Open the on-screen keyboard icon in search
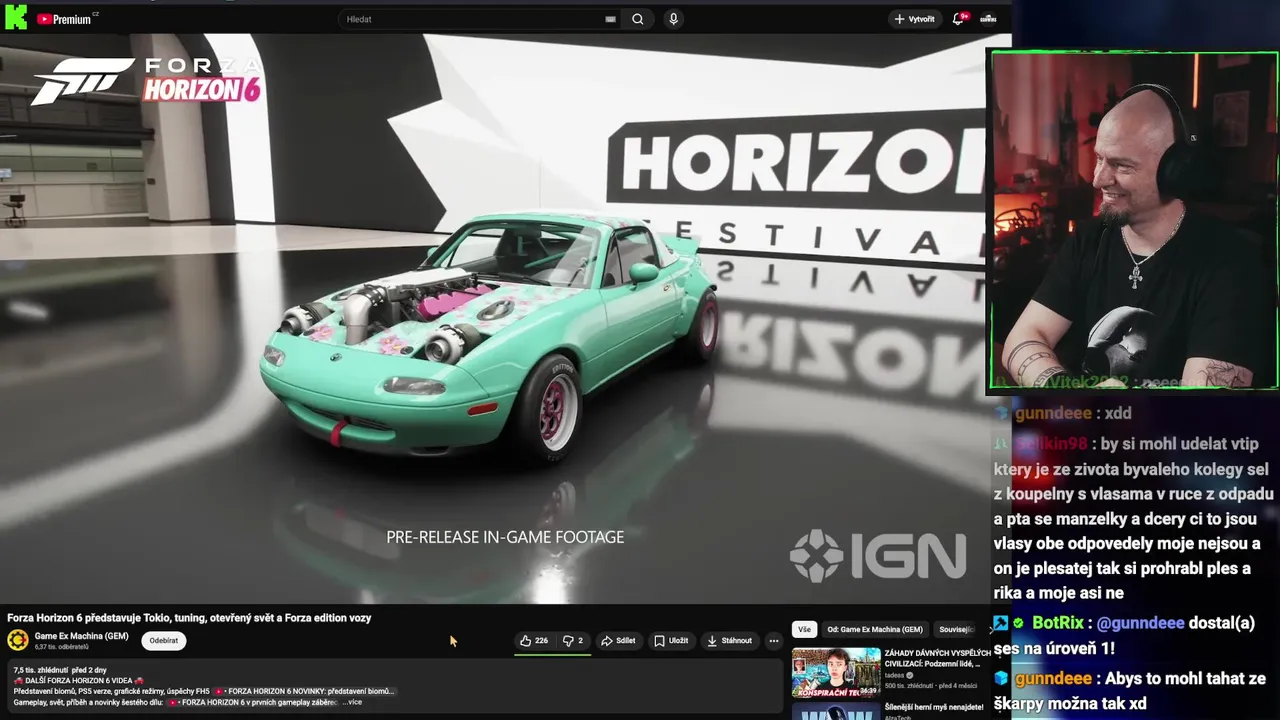The height and width of the screenshot is (720, 1280). 610,19
